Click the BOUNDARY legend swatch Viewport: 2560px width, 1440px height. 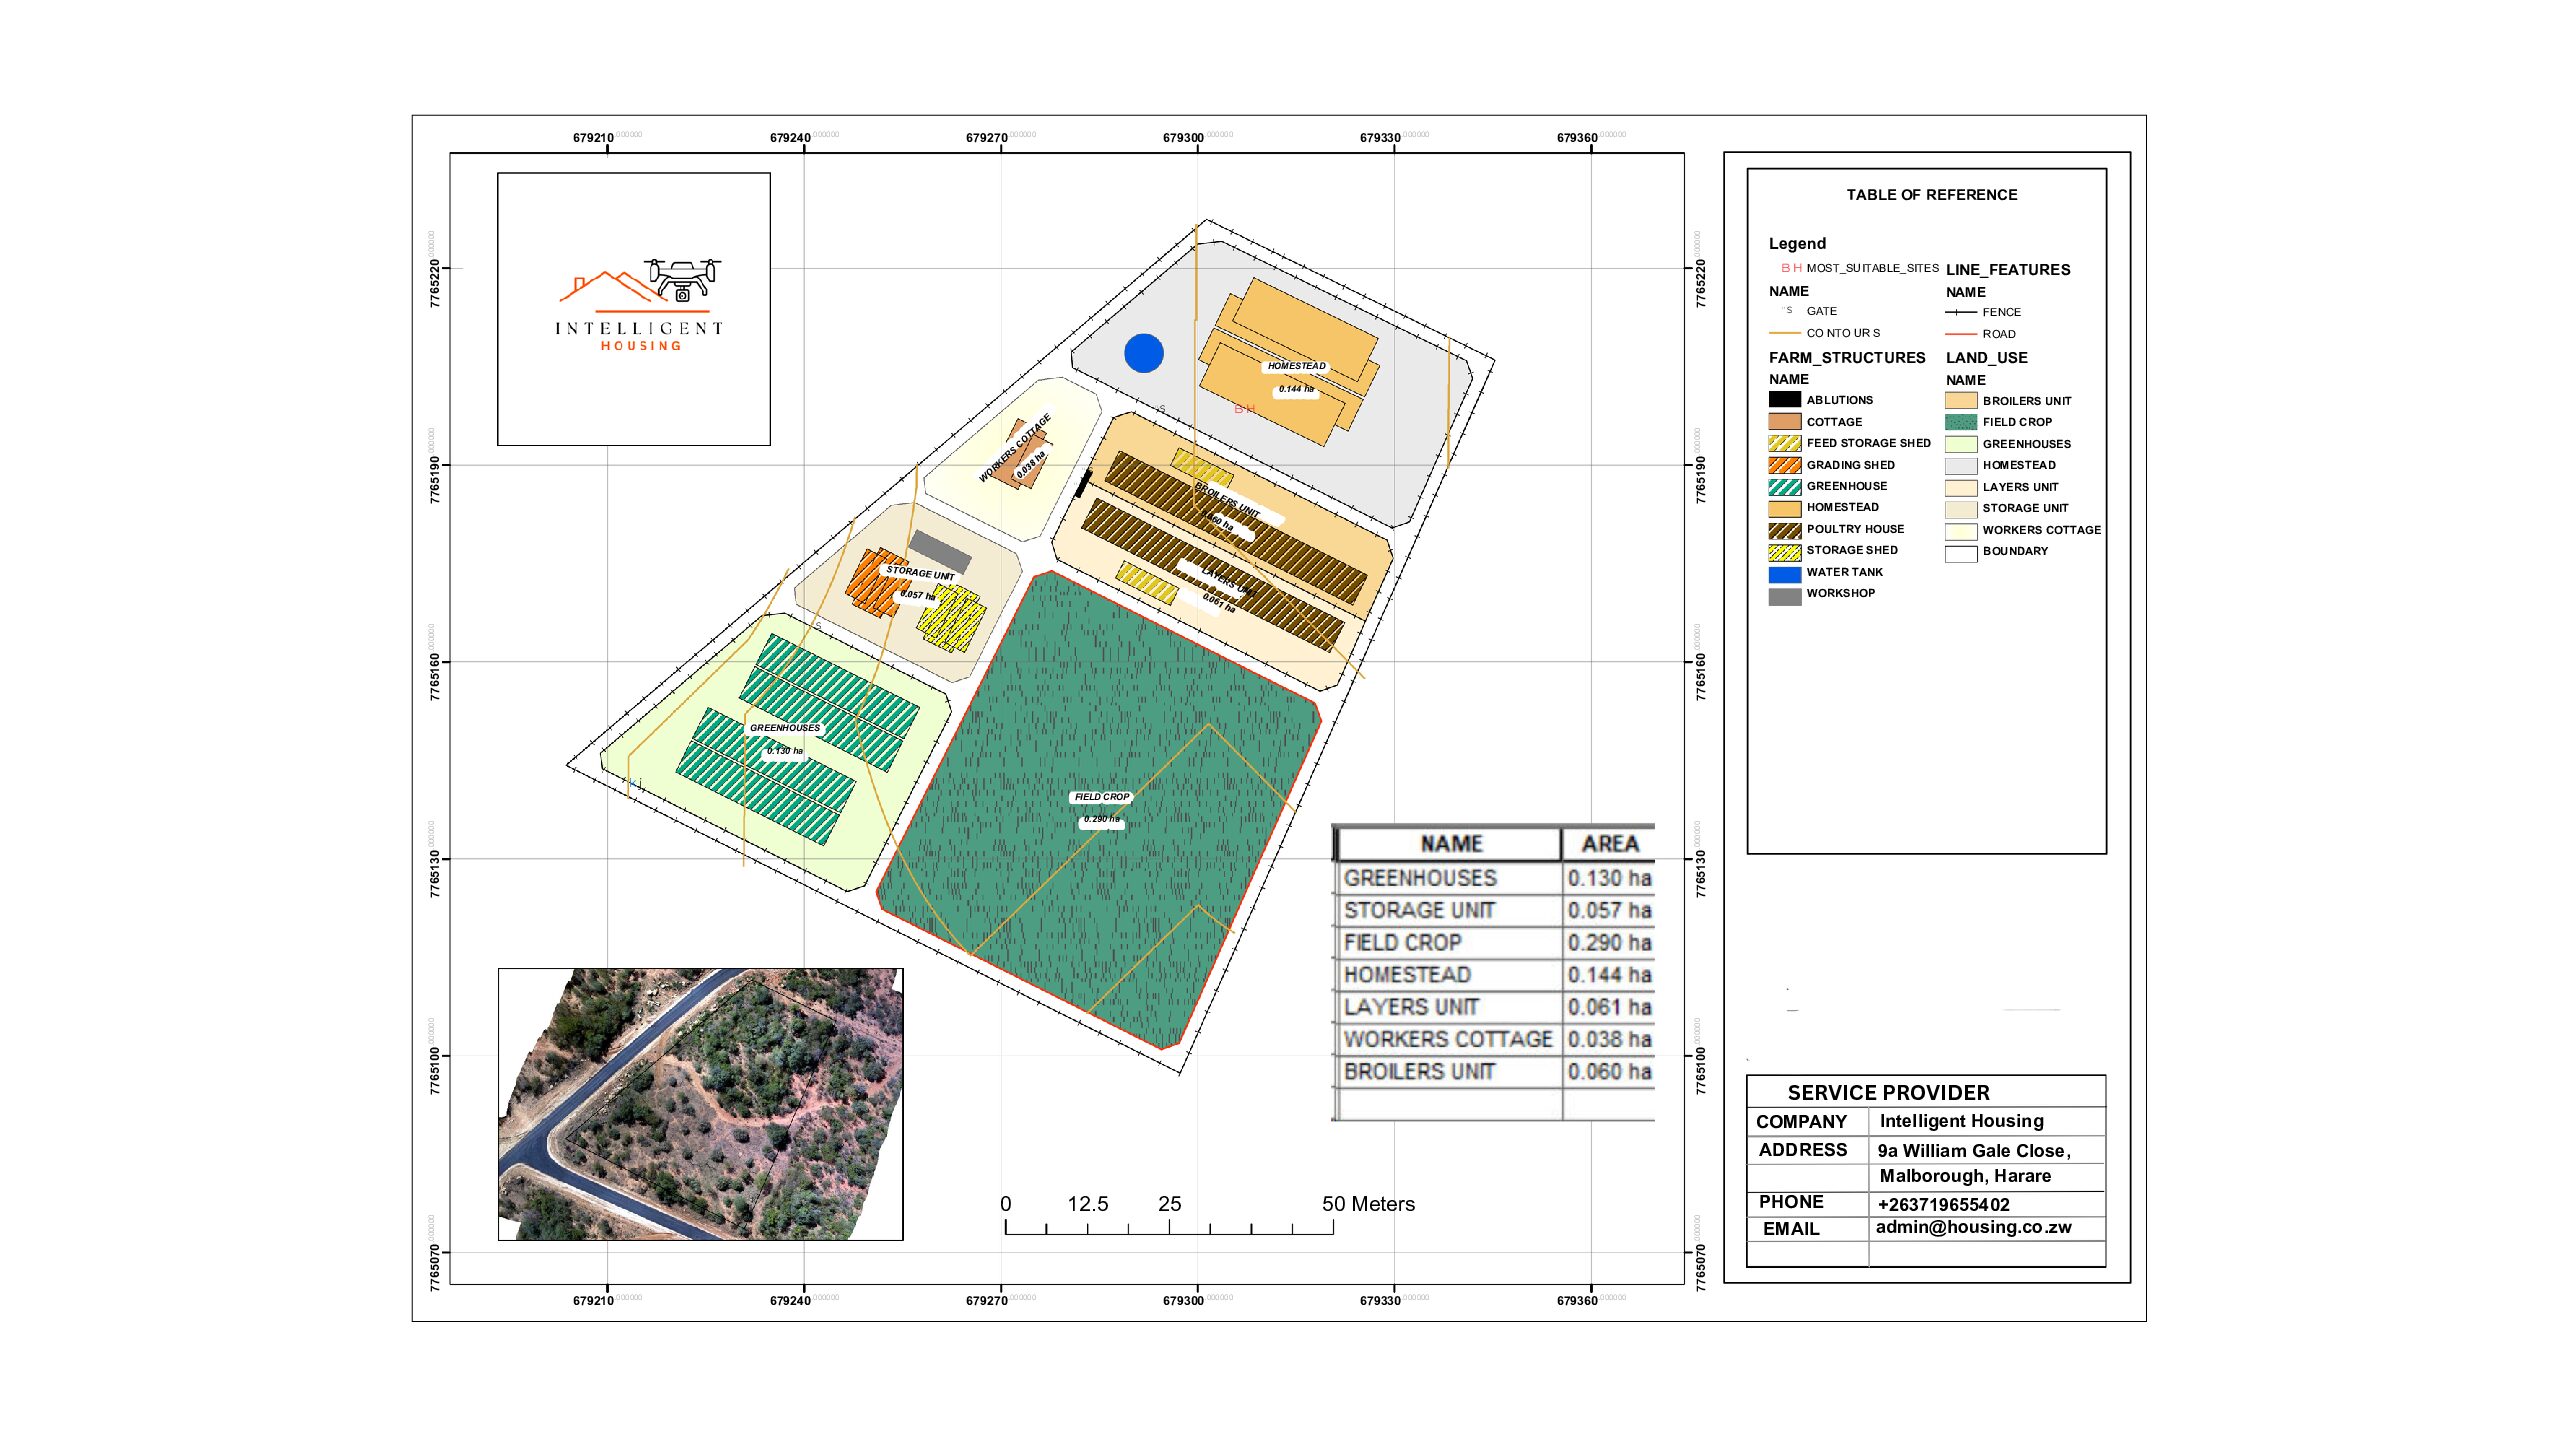point(1961,553)
